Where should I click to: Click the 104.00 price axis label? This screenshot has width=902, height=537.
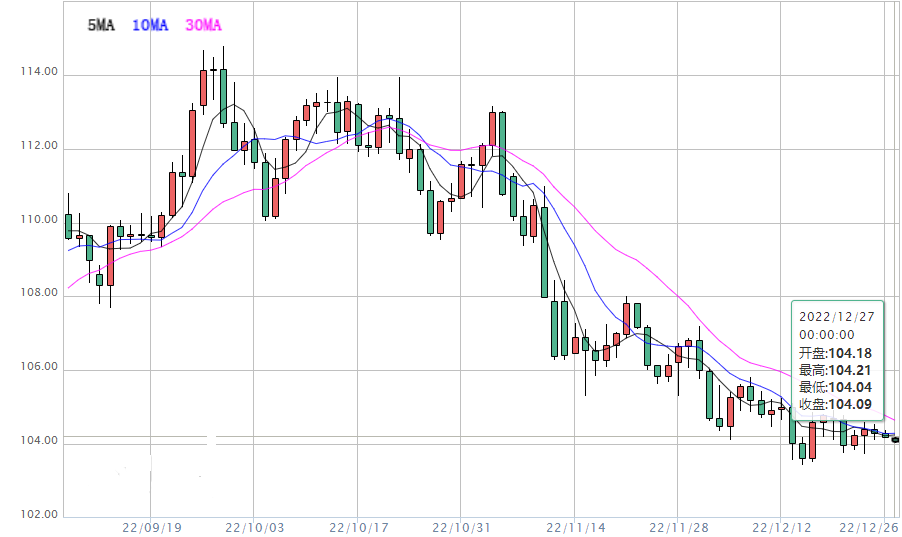[x=39, y=440]
